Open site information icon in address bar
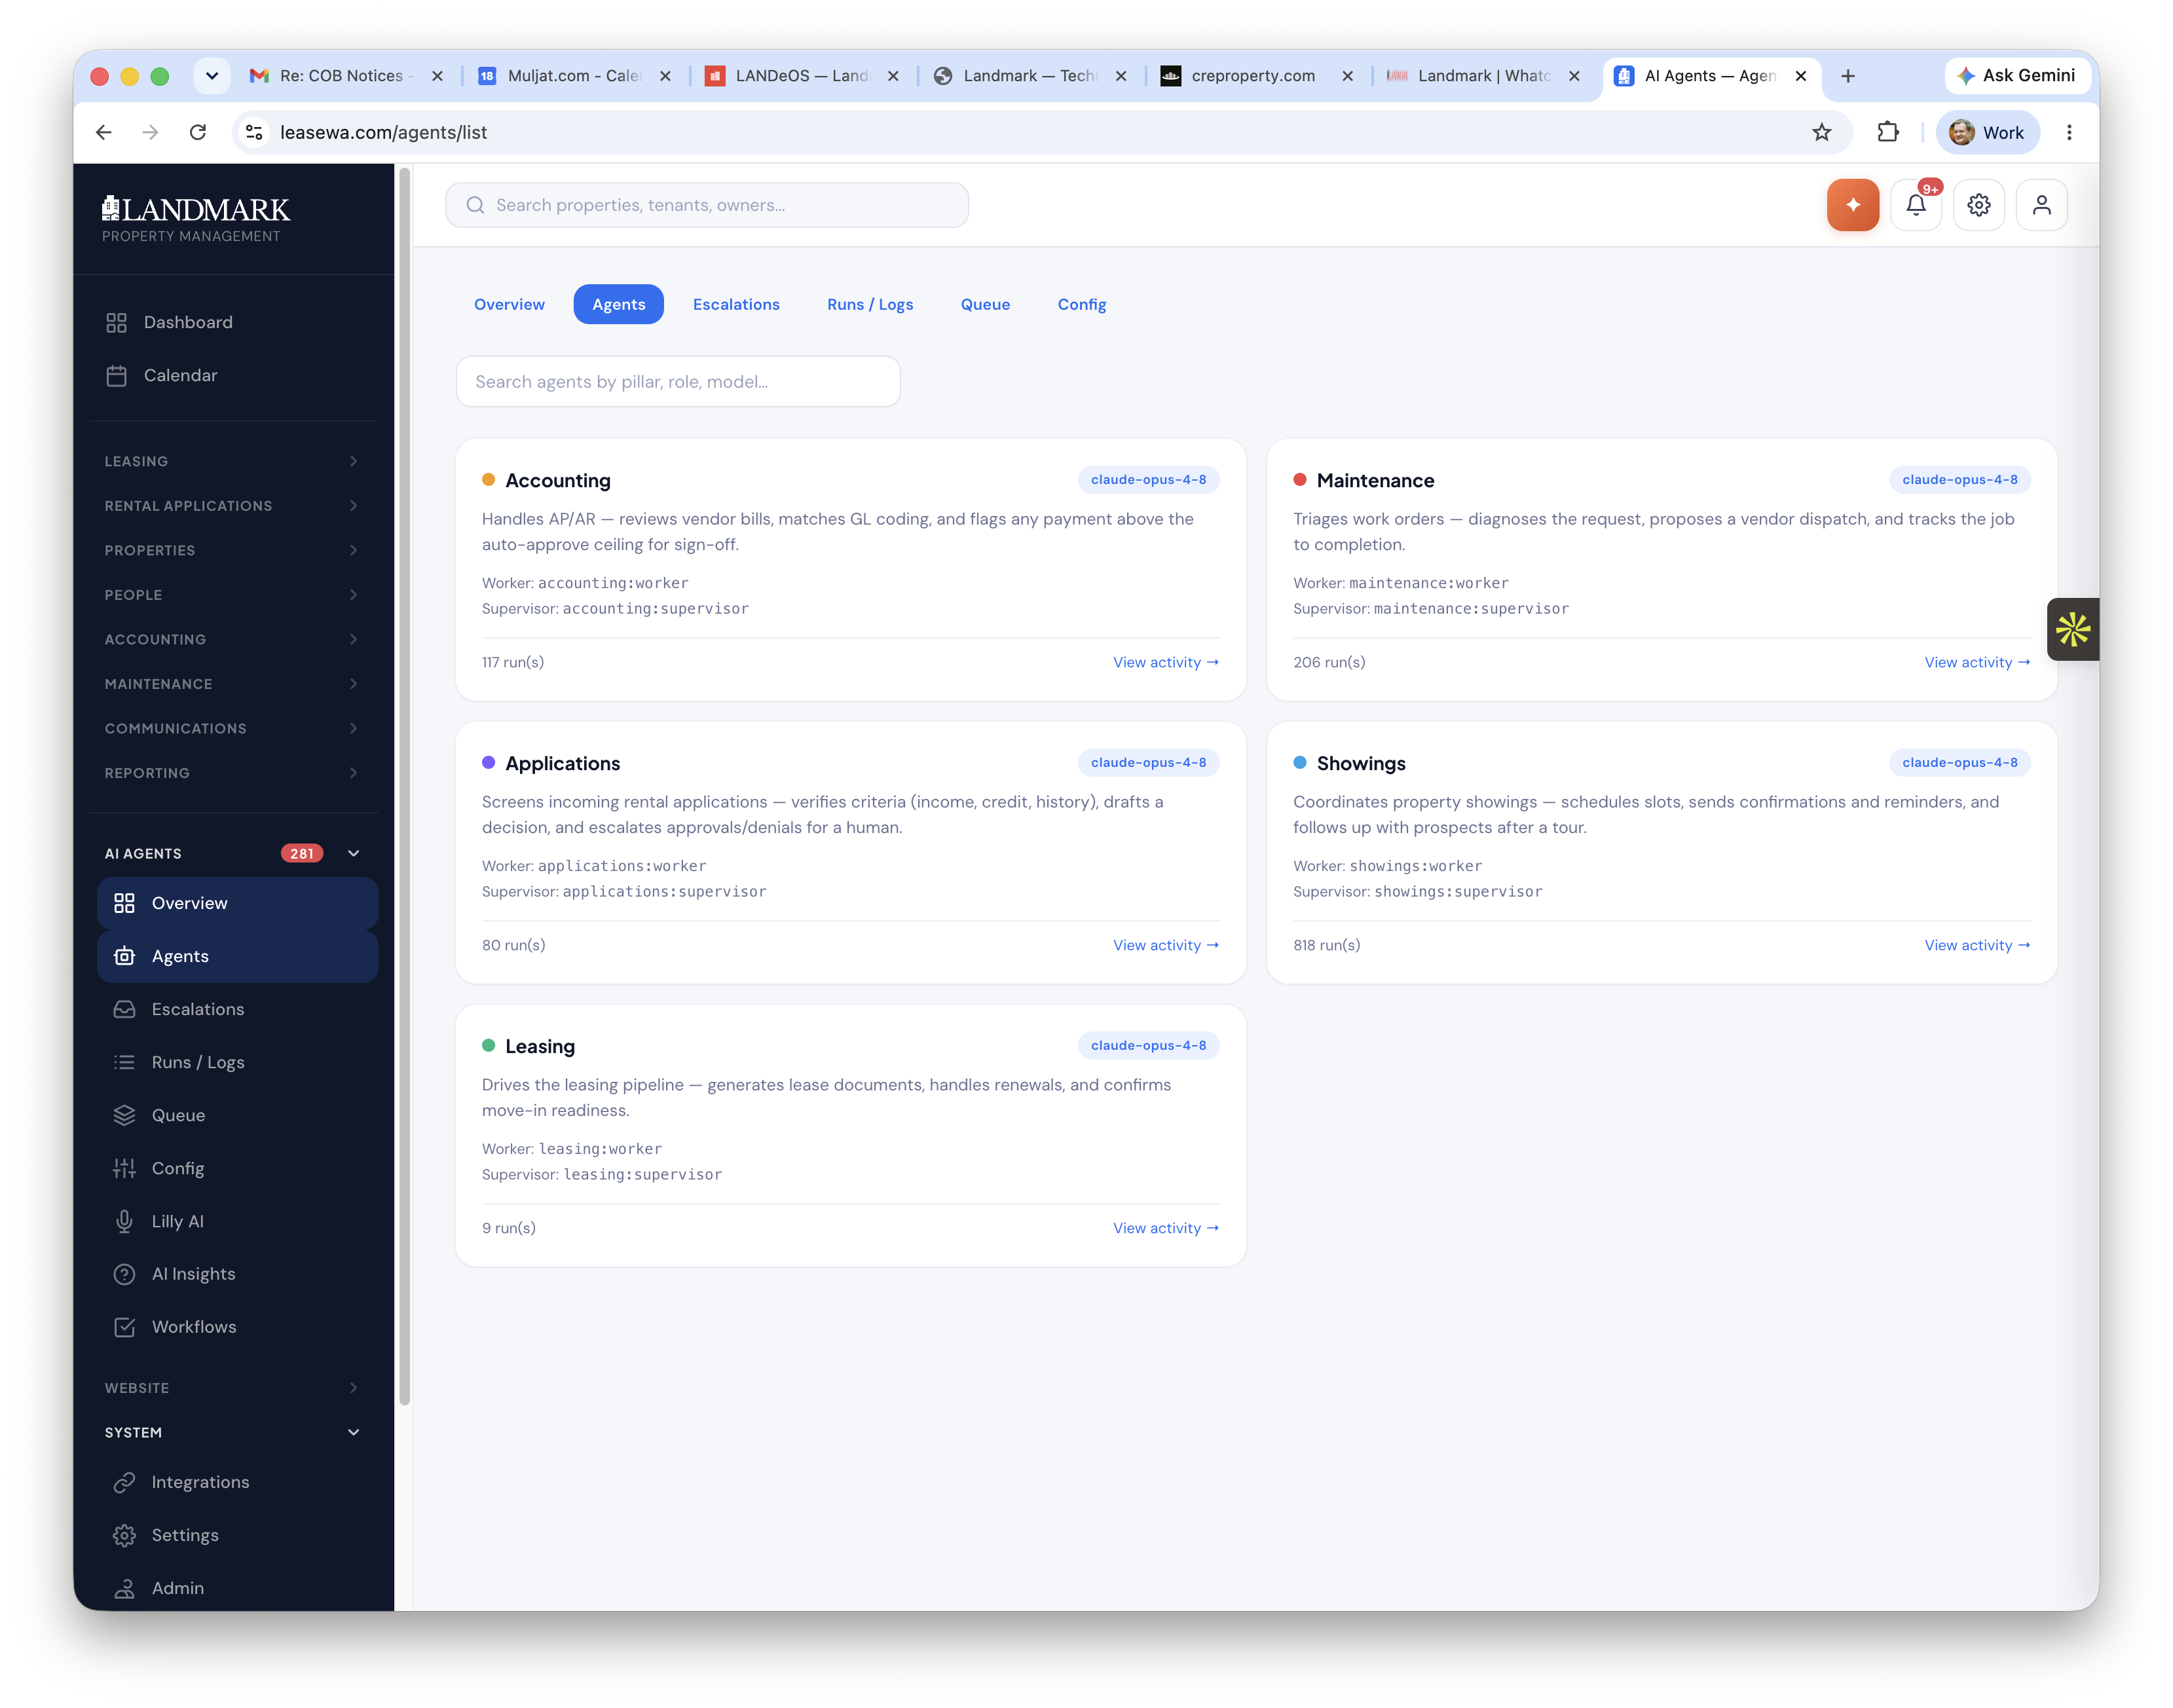The width and height of the screenshot is (2173, 1708). 254,132
